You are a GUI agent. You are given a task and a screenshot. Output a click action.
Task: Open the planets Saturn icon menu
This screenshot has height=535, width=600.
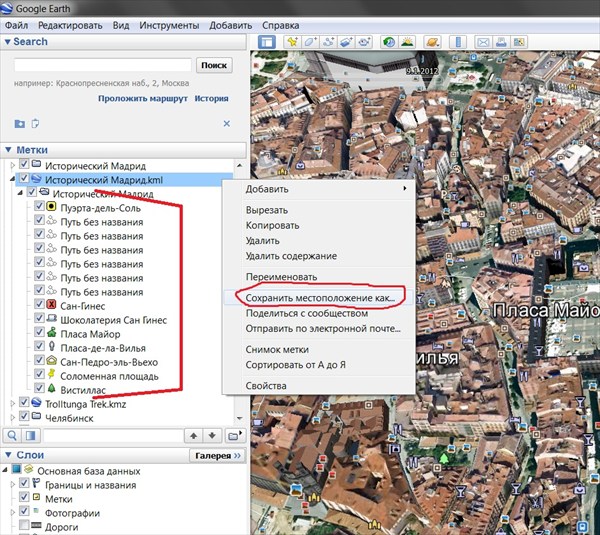click(433, 42)
